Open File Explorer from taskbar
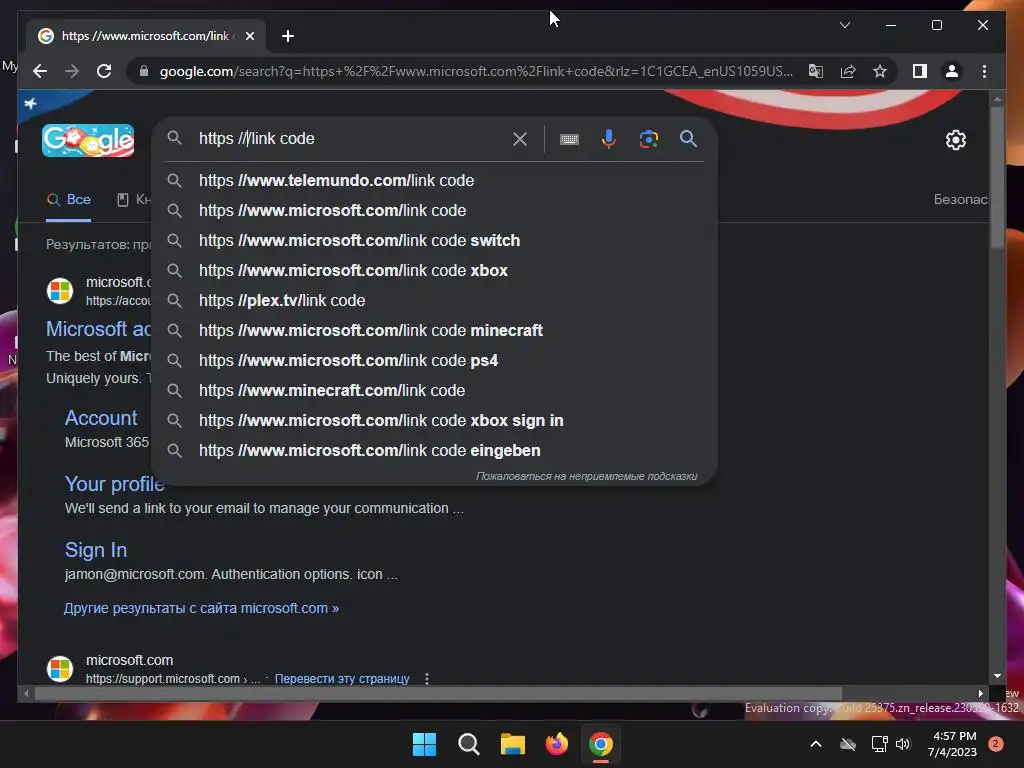Image resolution: width=1024 pixels, height=768 pixels. (513, 744)
